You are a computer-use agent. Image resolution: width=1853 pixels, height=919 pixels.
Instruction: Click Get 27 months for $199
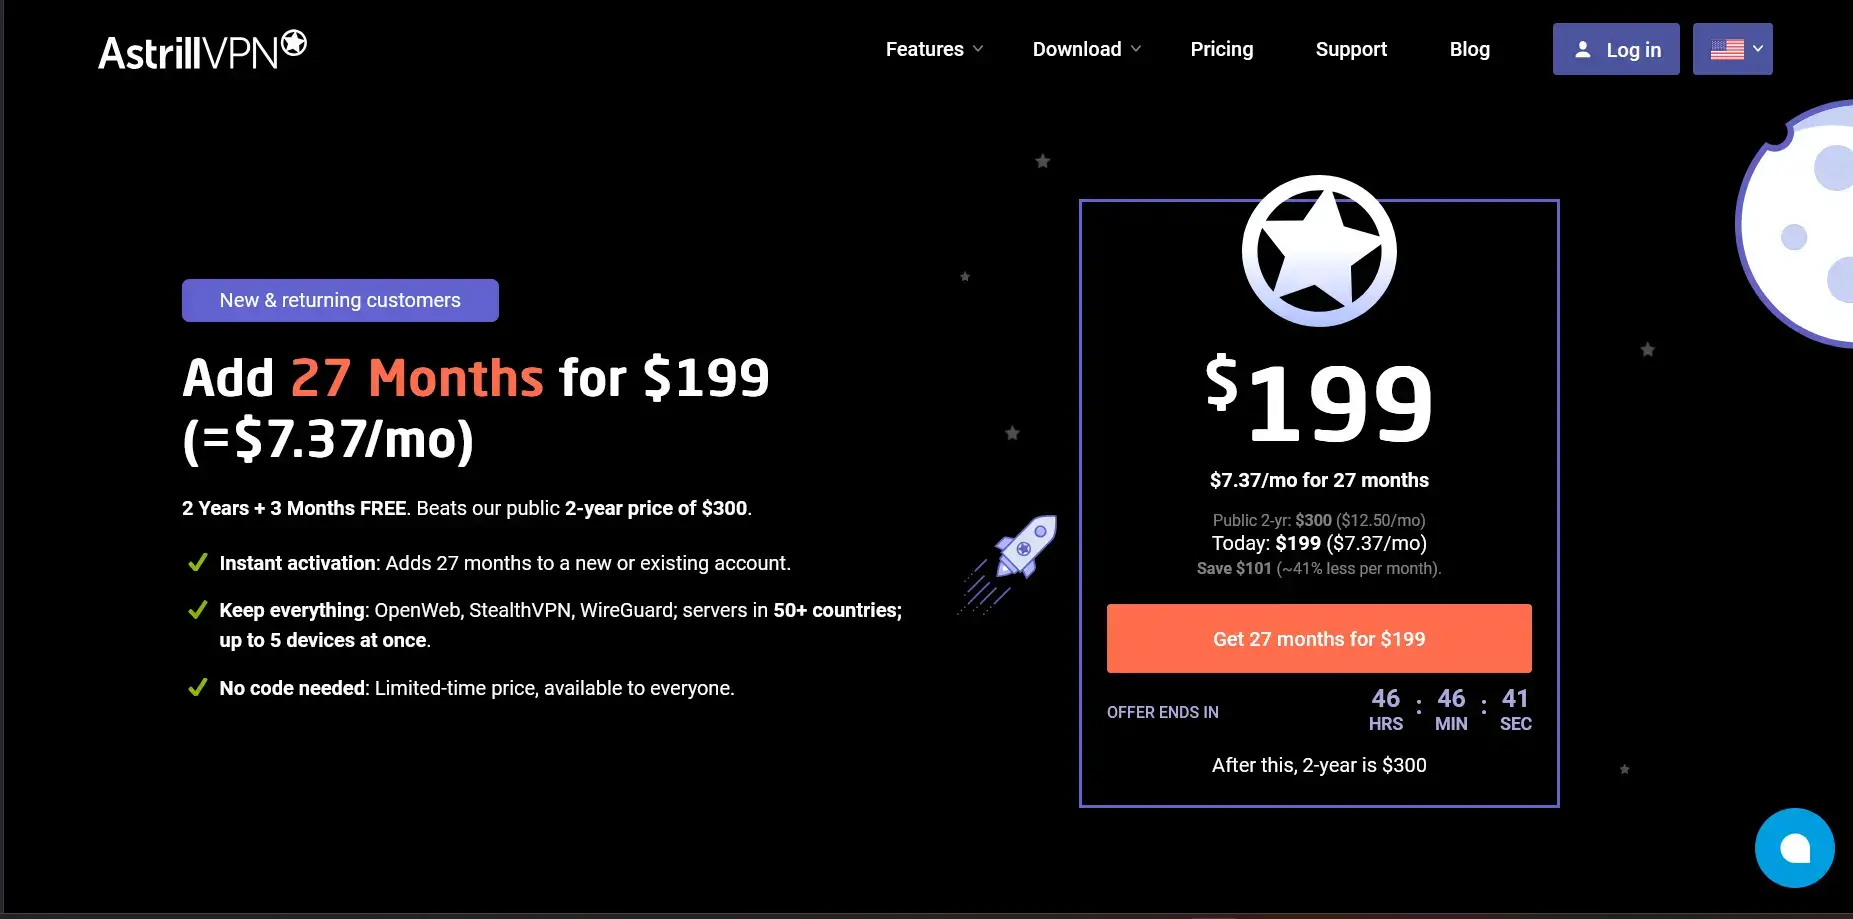[1318, 639]
